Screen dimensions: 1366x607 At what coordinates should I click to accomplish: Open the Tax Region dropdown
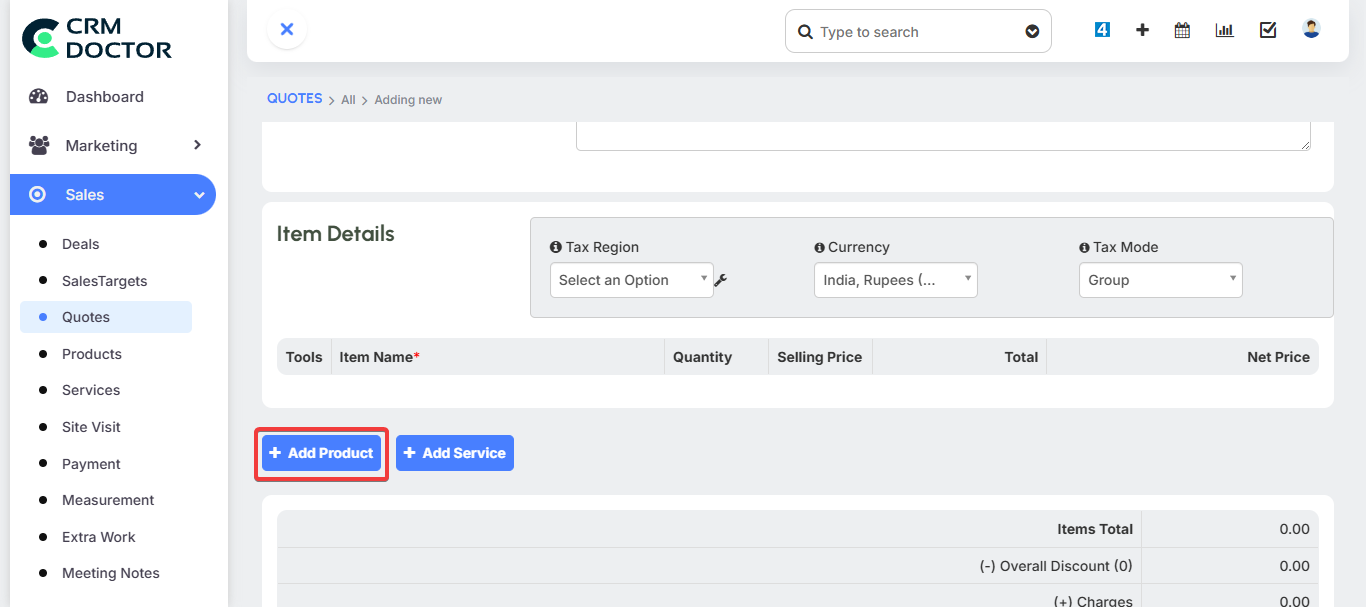[x=631, y=280]
